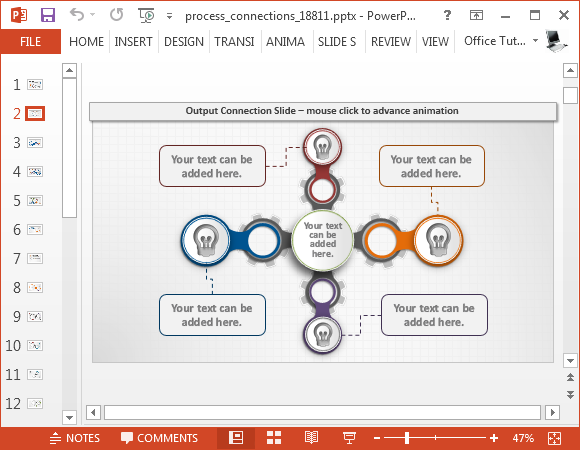Save the presentation with the floppy icon

(x=48, y=15)
